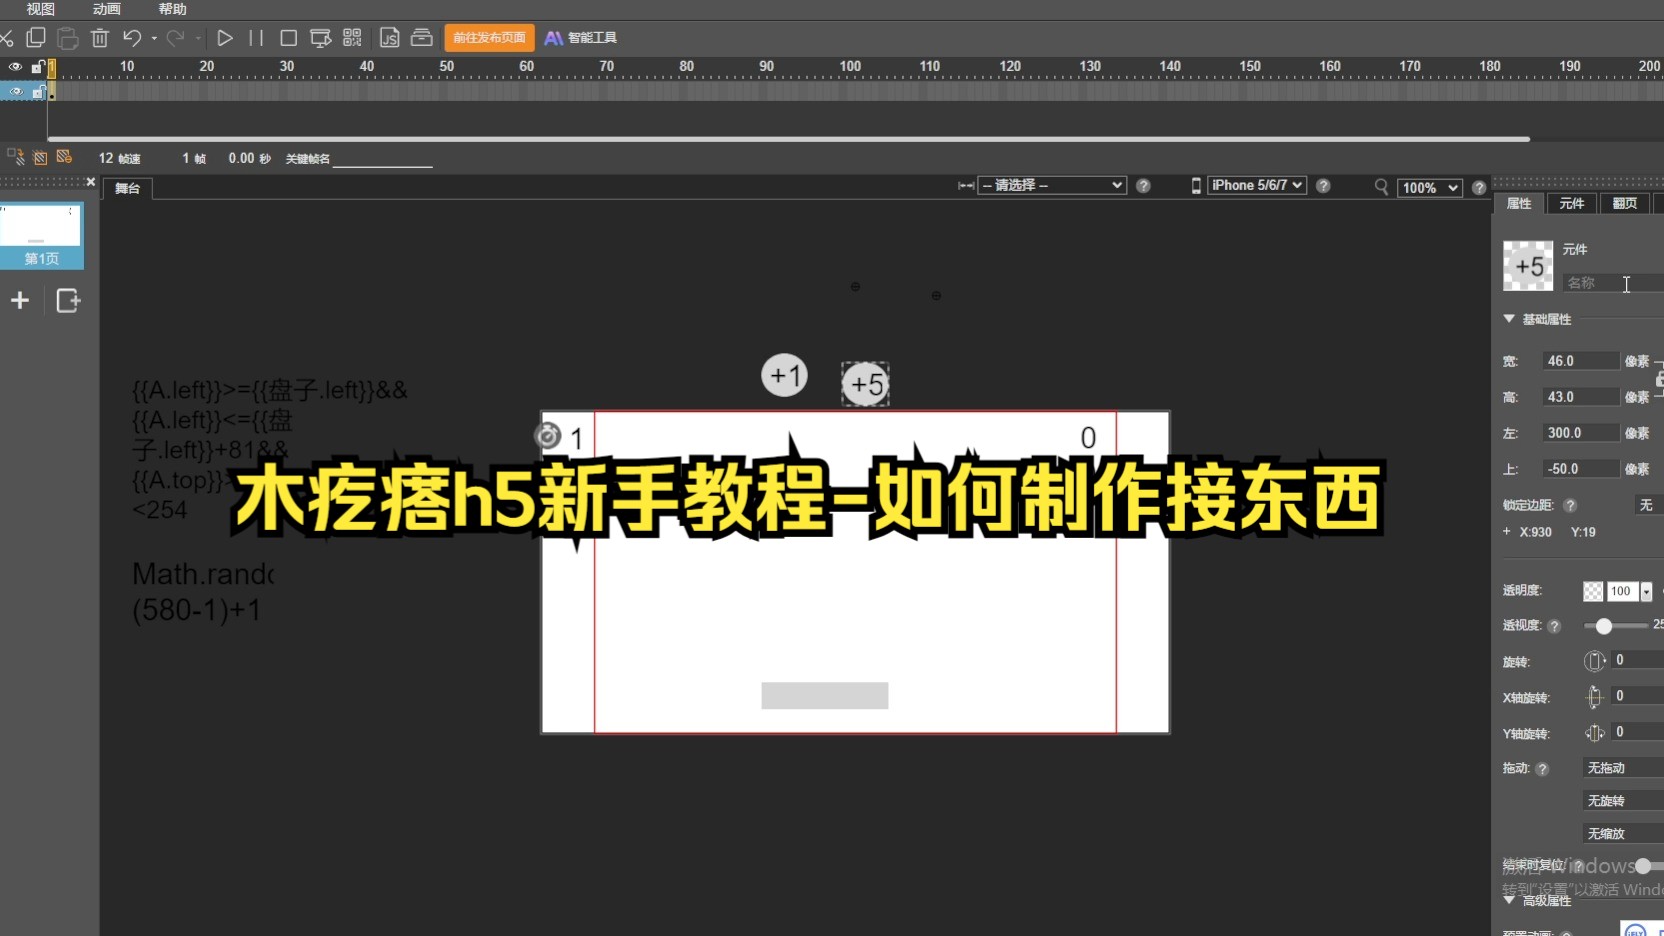The image size is (1664, 936).
Task: Toggle lock of the selected layer
Action: [38, 91]
